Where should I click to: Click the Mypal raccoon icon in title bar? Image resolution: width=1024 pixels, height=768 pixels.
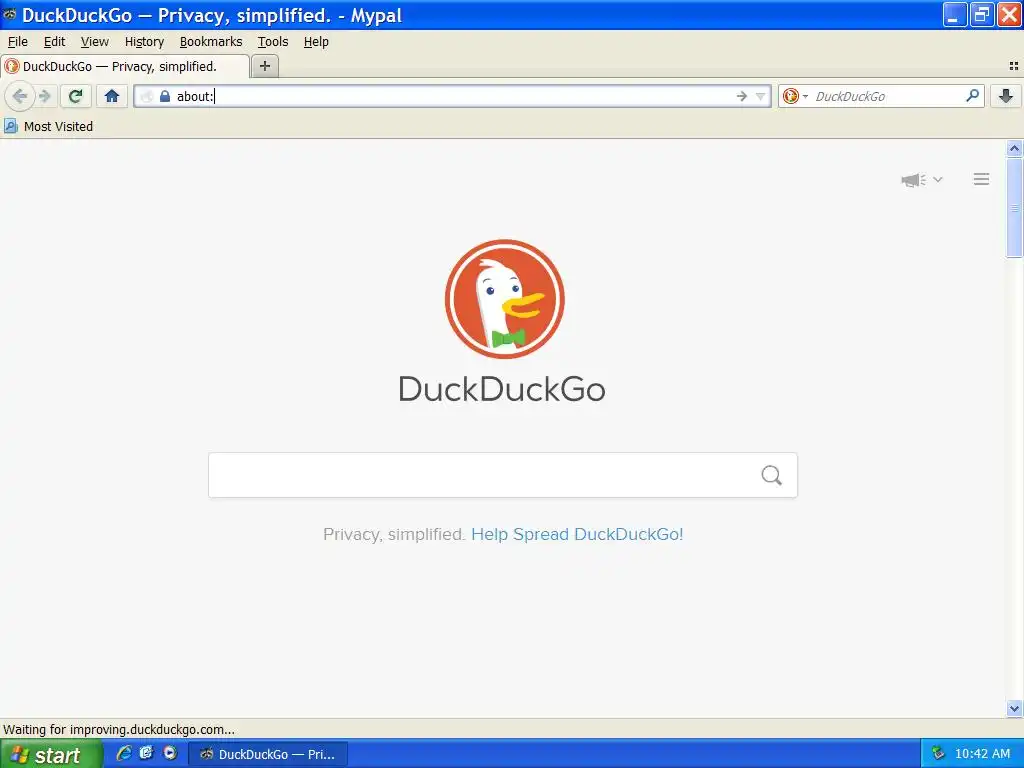coord(10,14)
